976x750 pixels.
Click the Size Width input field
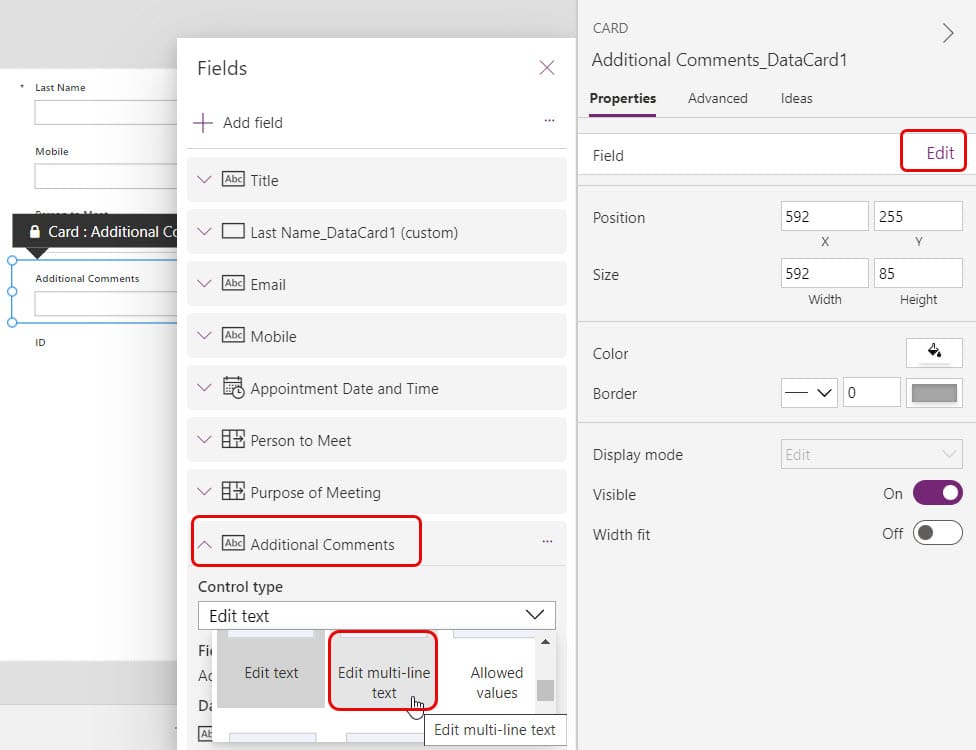pos(824,273)
